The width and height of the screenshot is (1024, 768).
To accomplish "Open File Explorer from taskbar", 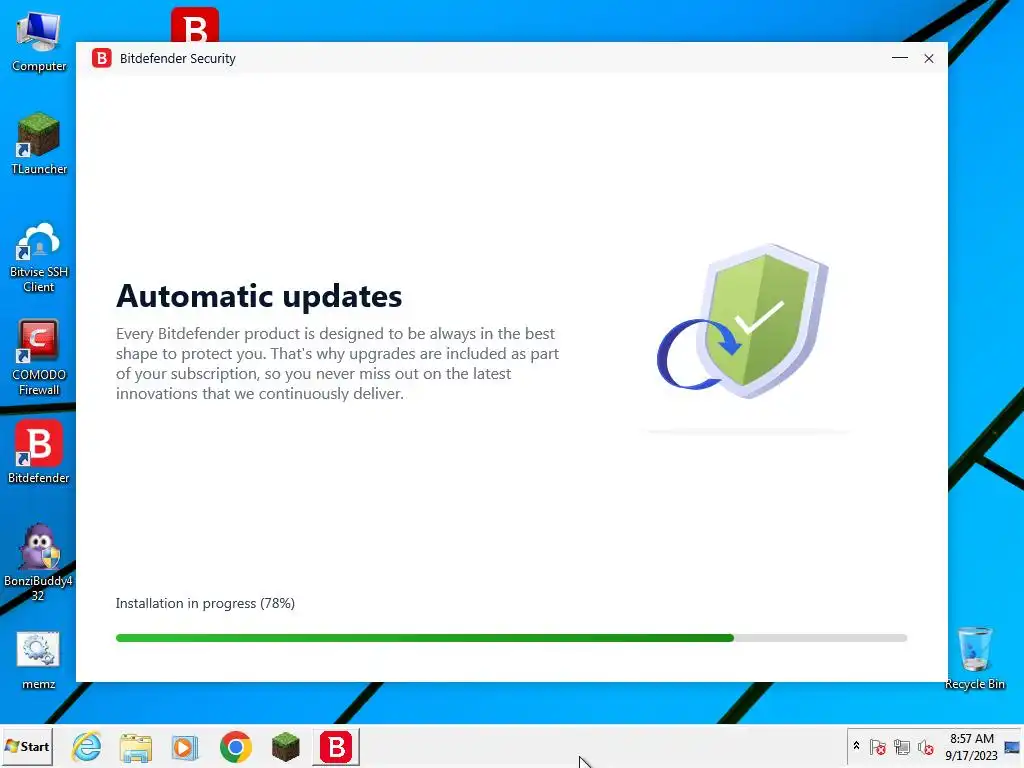I will point(136,746).
